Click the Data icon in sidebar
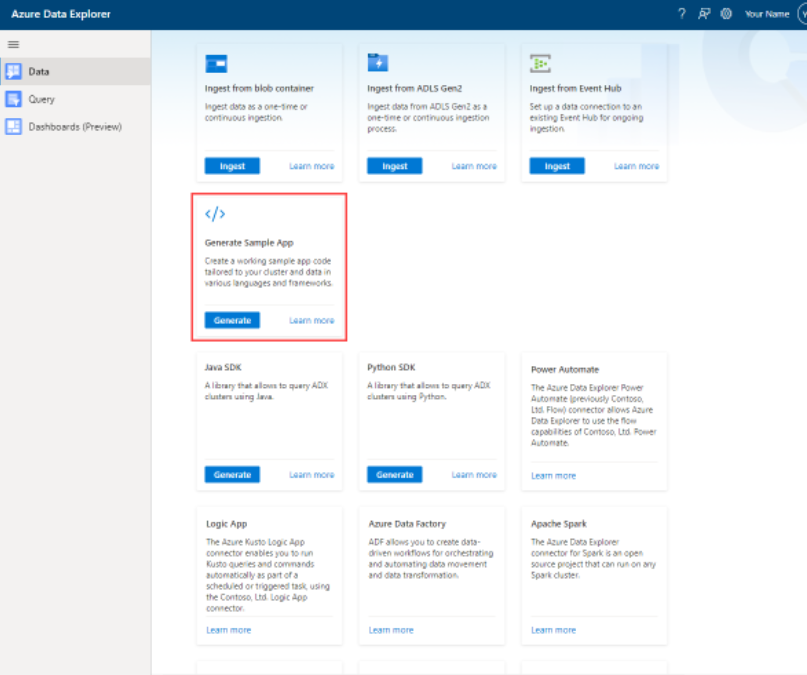Screen dimensions: 807x675 [13, 72]
